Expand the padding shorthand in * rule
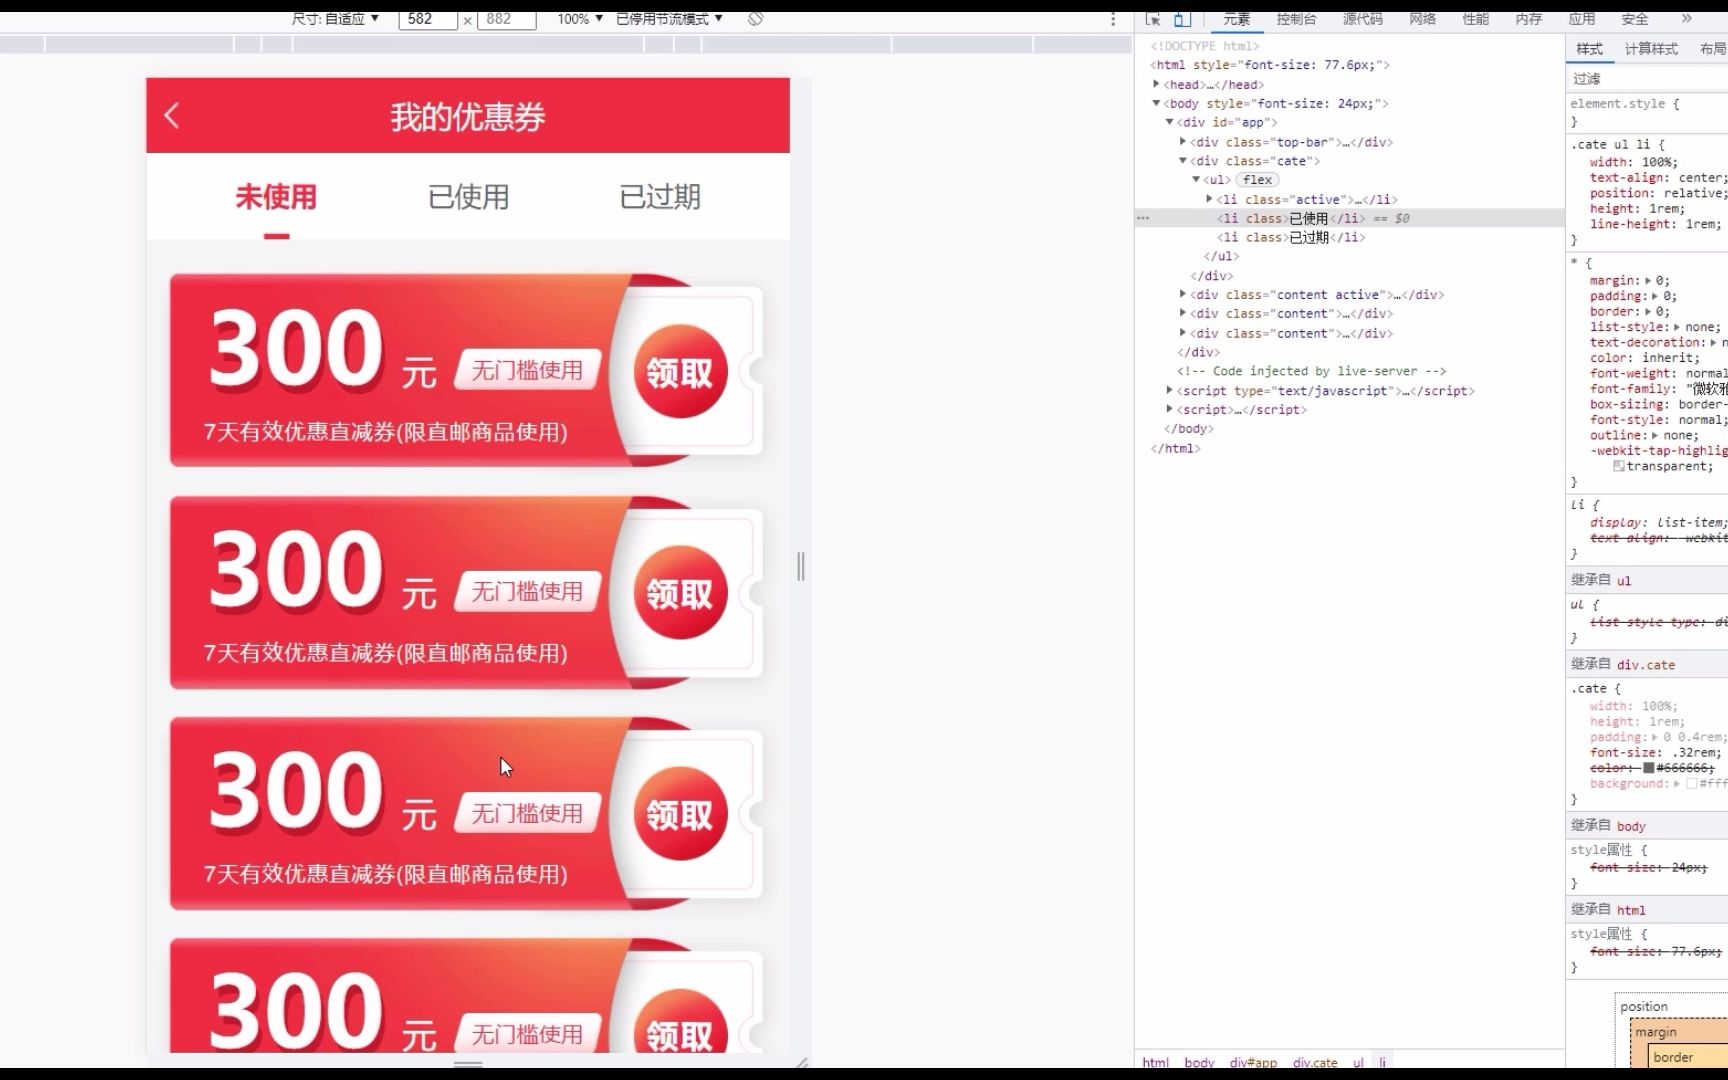This screenshot has height=1080, width=1728. [x=1655, y=296]
